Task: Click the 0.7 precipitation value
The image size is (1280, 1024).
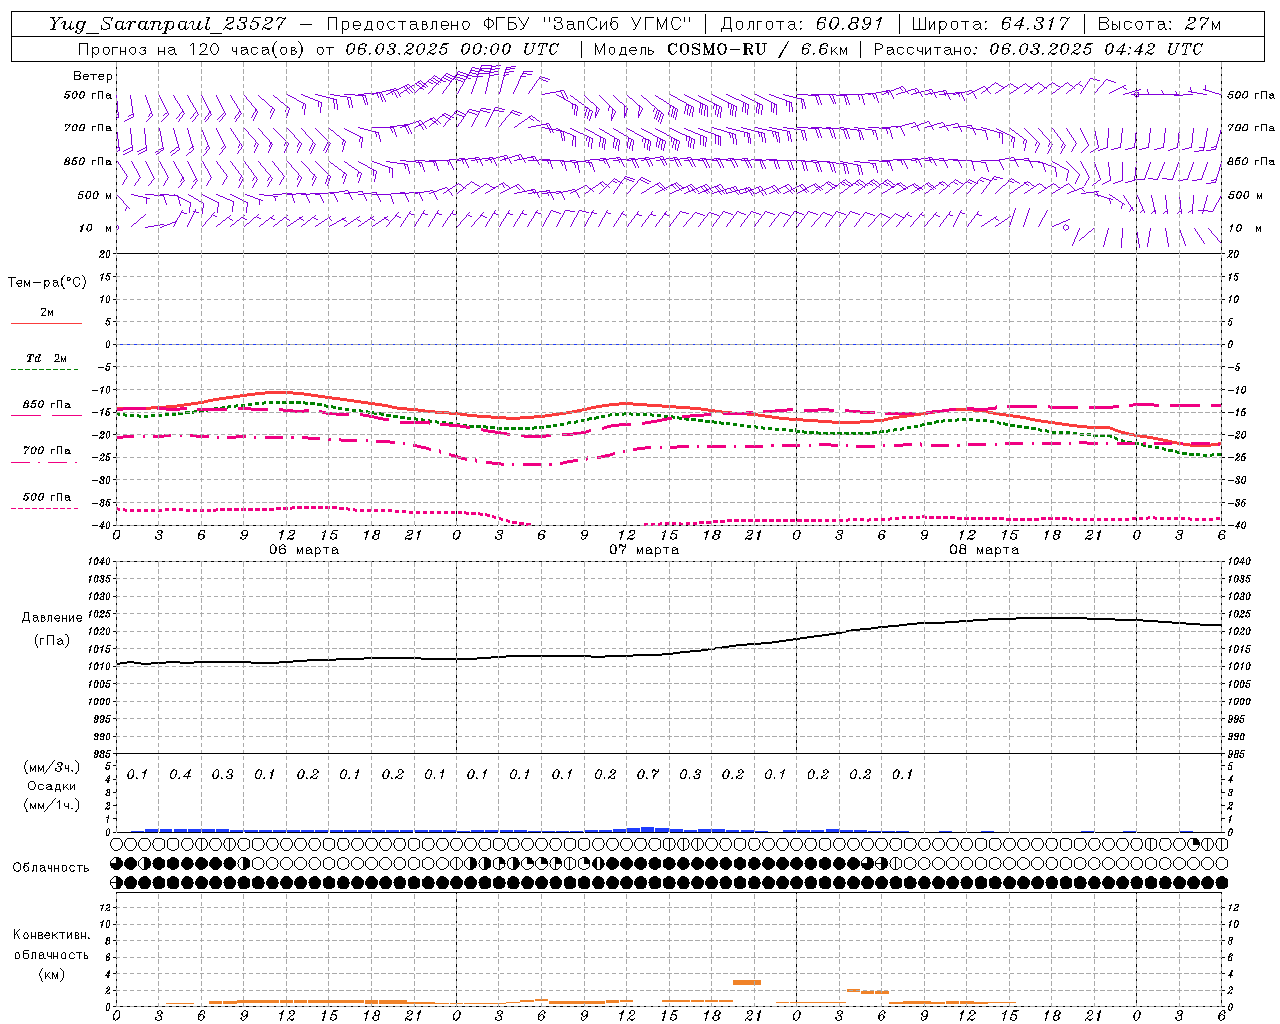Action: coord(647,774)
